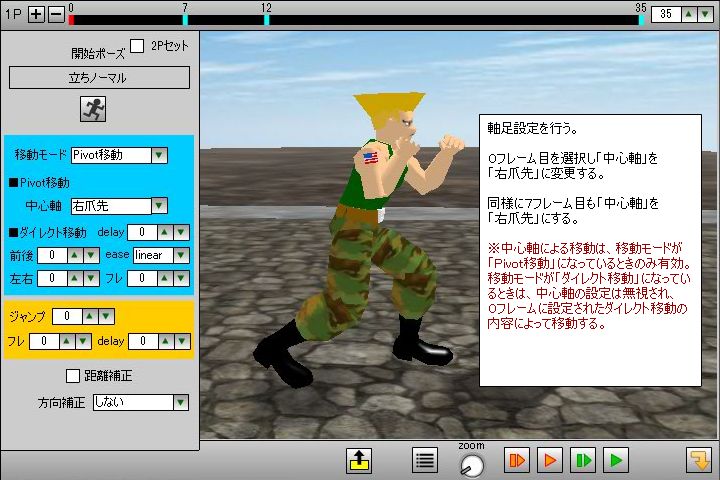The width and height of the screenshot is (720, 480).
Task: Select the red frame 0 timeline marker
Action: [x=71, y=20]
